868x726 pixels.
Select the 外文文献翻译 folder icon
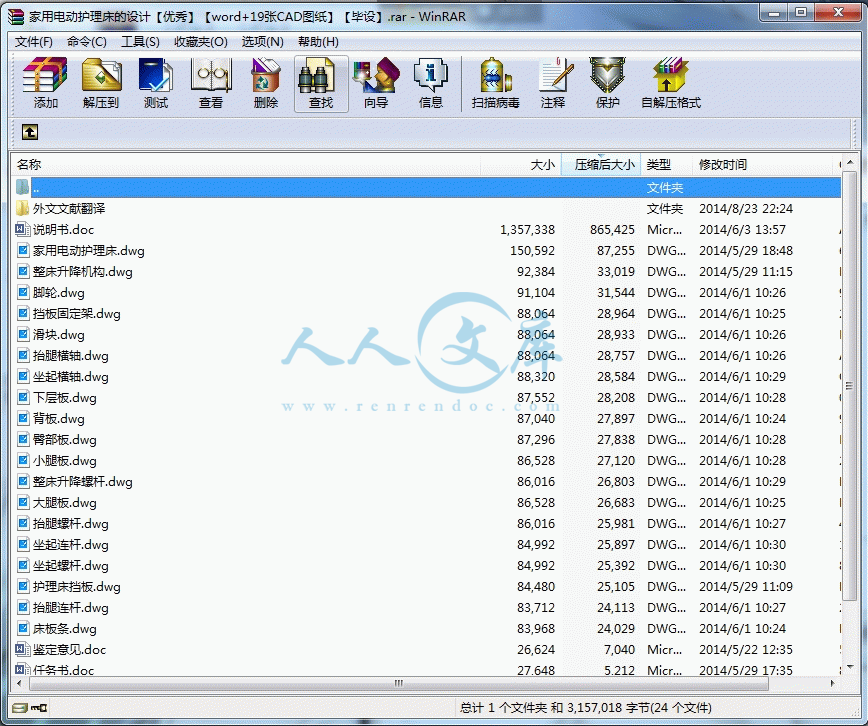click(22, 208)
